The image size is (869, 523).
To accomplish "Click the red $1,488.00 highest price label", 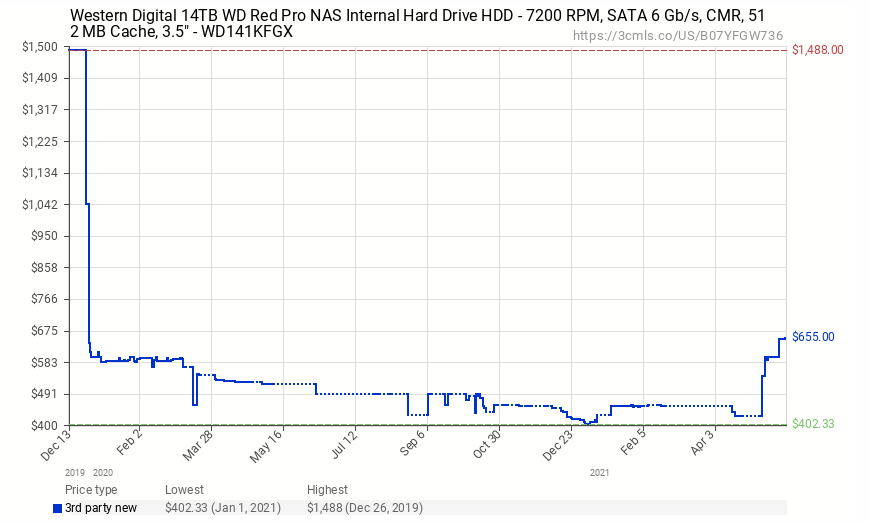I will (817, 50).
